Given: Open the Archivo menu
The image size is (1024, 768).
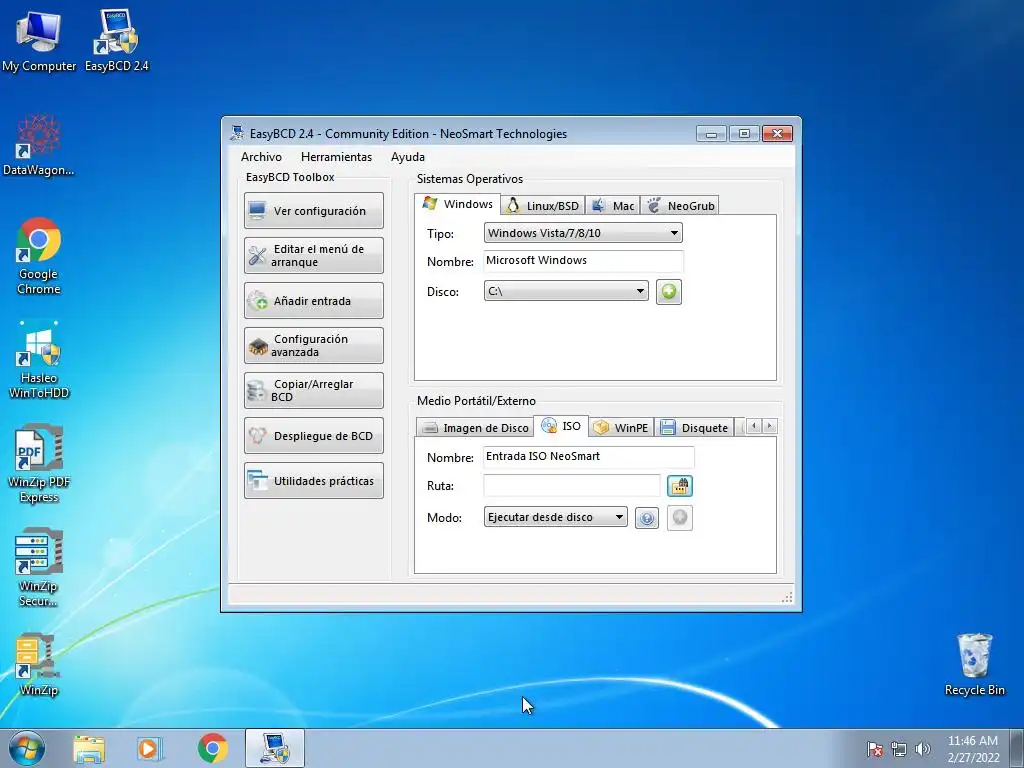Looking at the screenshot, I should pos(261,157).
